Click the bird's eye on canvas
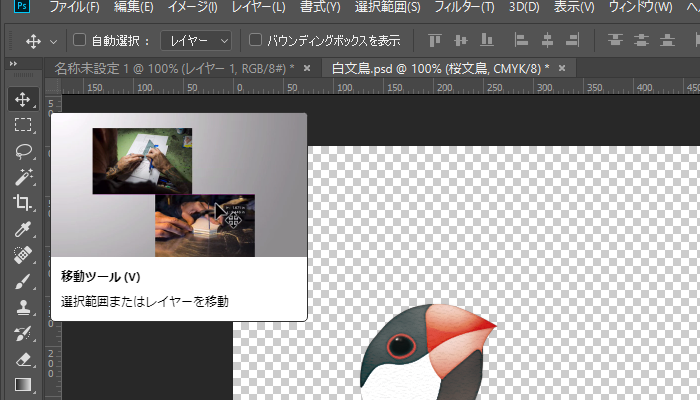The width and height of the screenshot is (700, 400). point(401,345)
